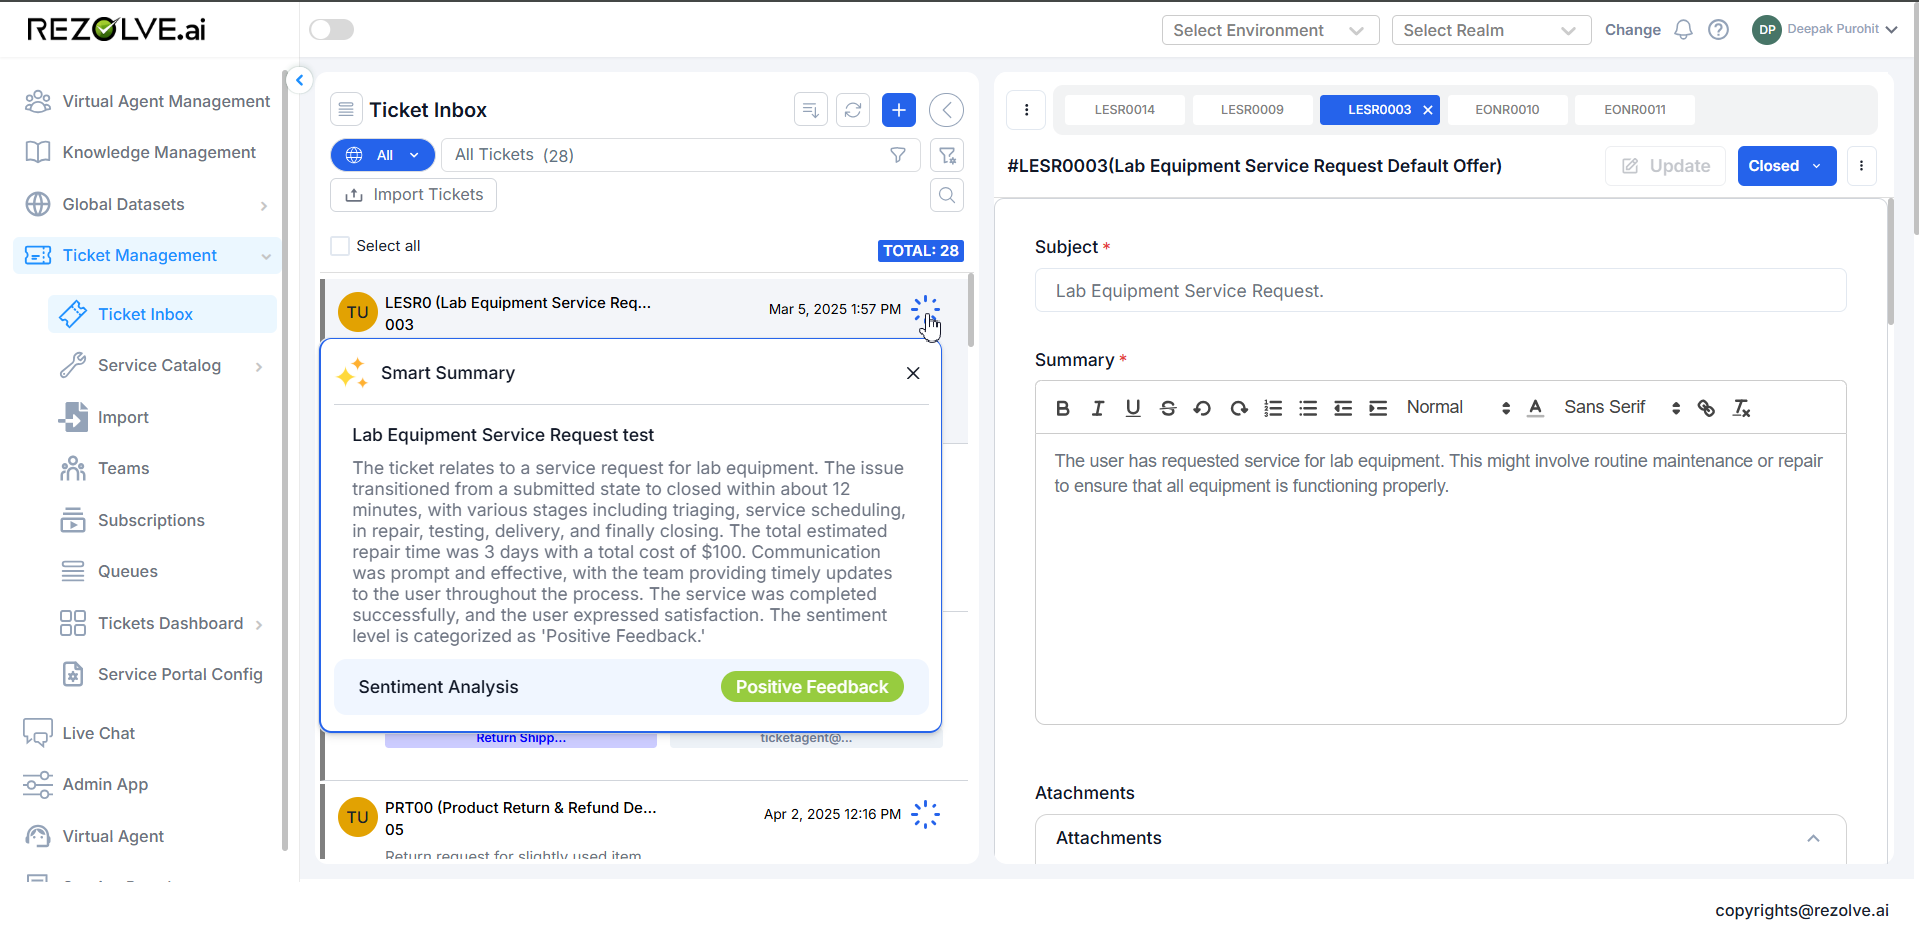Image resolution: width=1919 pixels, height=930 pixels.
Task: Open advanced filter settings icon
Action: pos(947,155)
